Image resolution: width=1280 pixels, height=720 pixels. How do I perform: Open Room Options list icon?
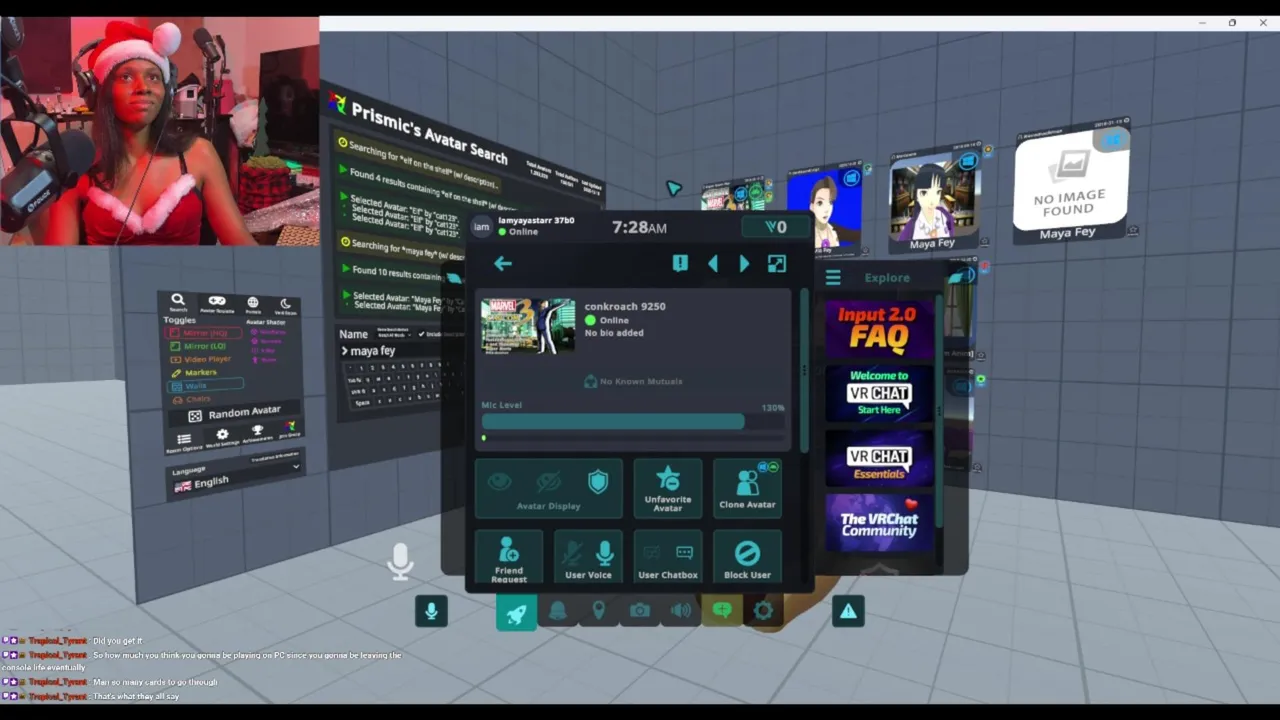184,441
